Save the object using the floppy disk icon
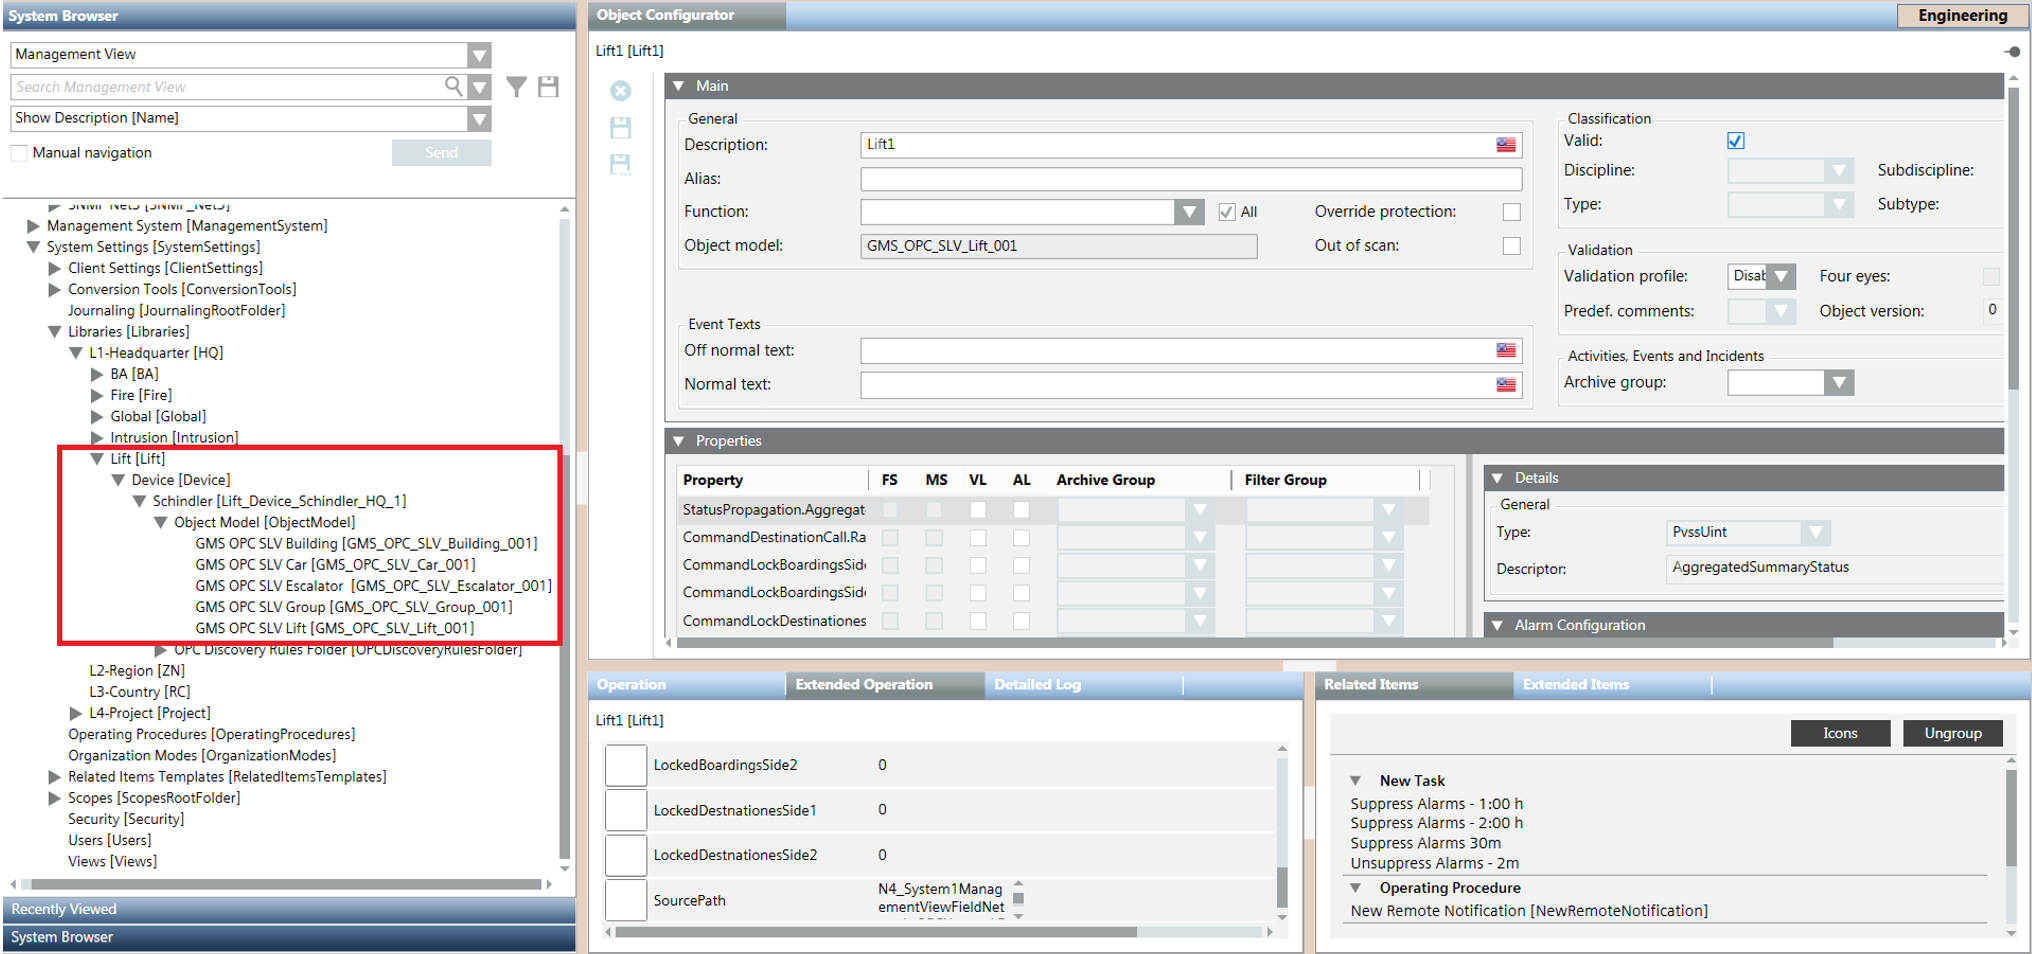Screen dimensions: 2032x954 click(620, 128)
